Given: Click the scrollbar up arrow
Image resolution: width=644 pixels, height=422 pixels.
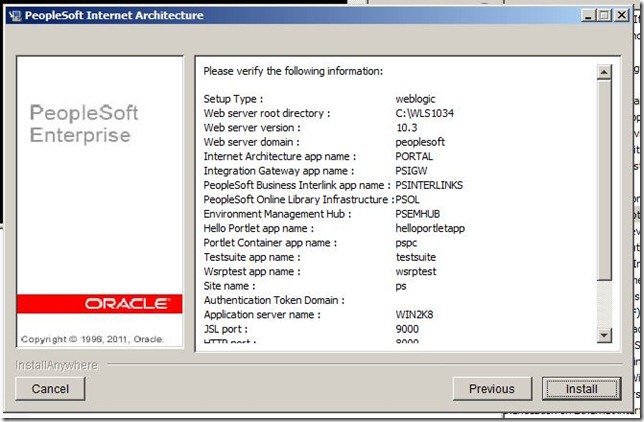Looking at the screenshot, I should point(603,71).
